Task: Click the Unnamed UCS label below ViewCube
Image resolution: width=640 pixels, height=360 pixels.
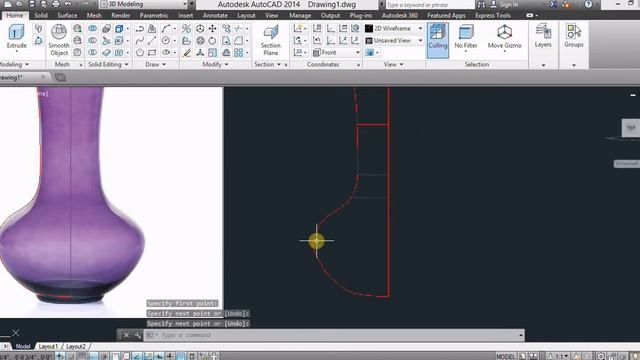Action: (x=627, y=164)
